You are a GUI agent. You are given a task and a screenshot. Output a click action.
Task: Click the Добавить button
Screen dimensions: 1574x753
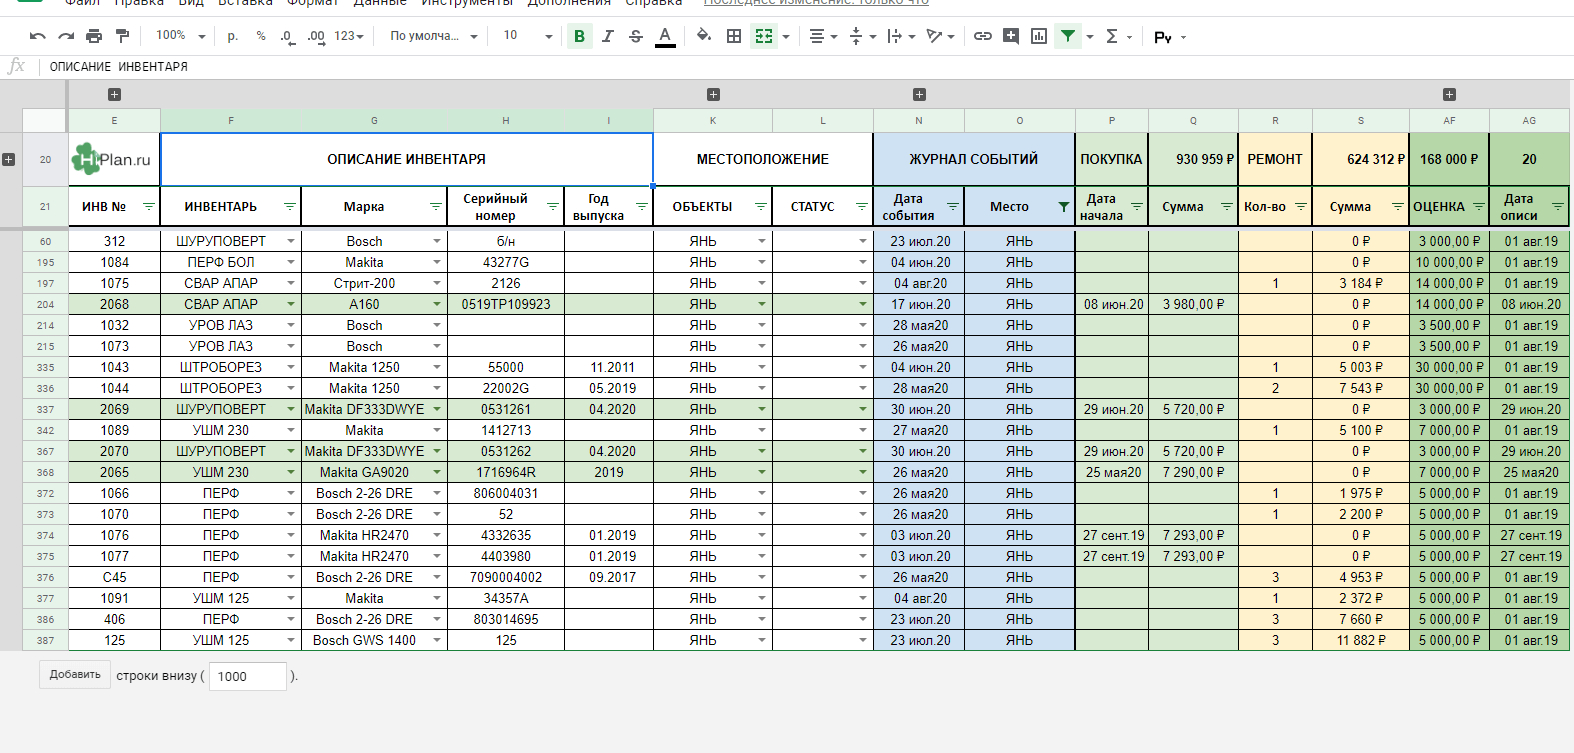[x=75, y=675]
